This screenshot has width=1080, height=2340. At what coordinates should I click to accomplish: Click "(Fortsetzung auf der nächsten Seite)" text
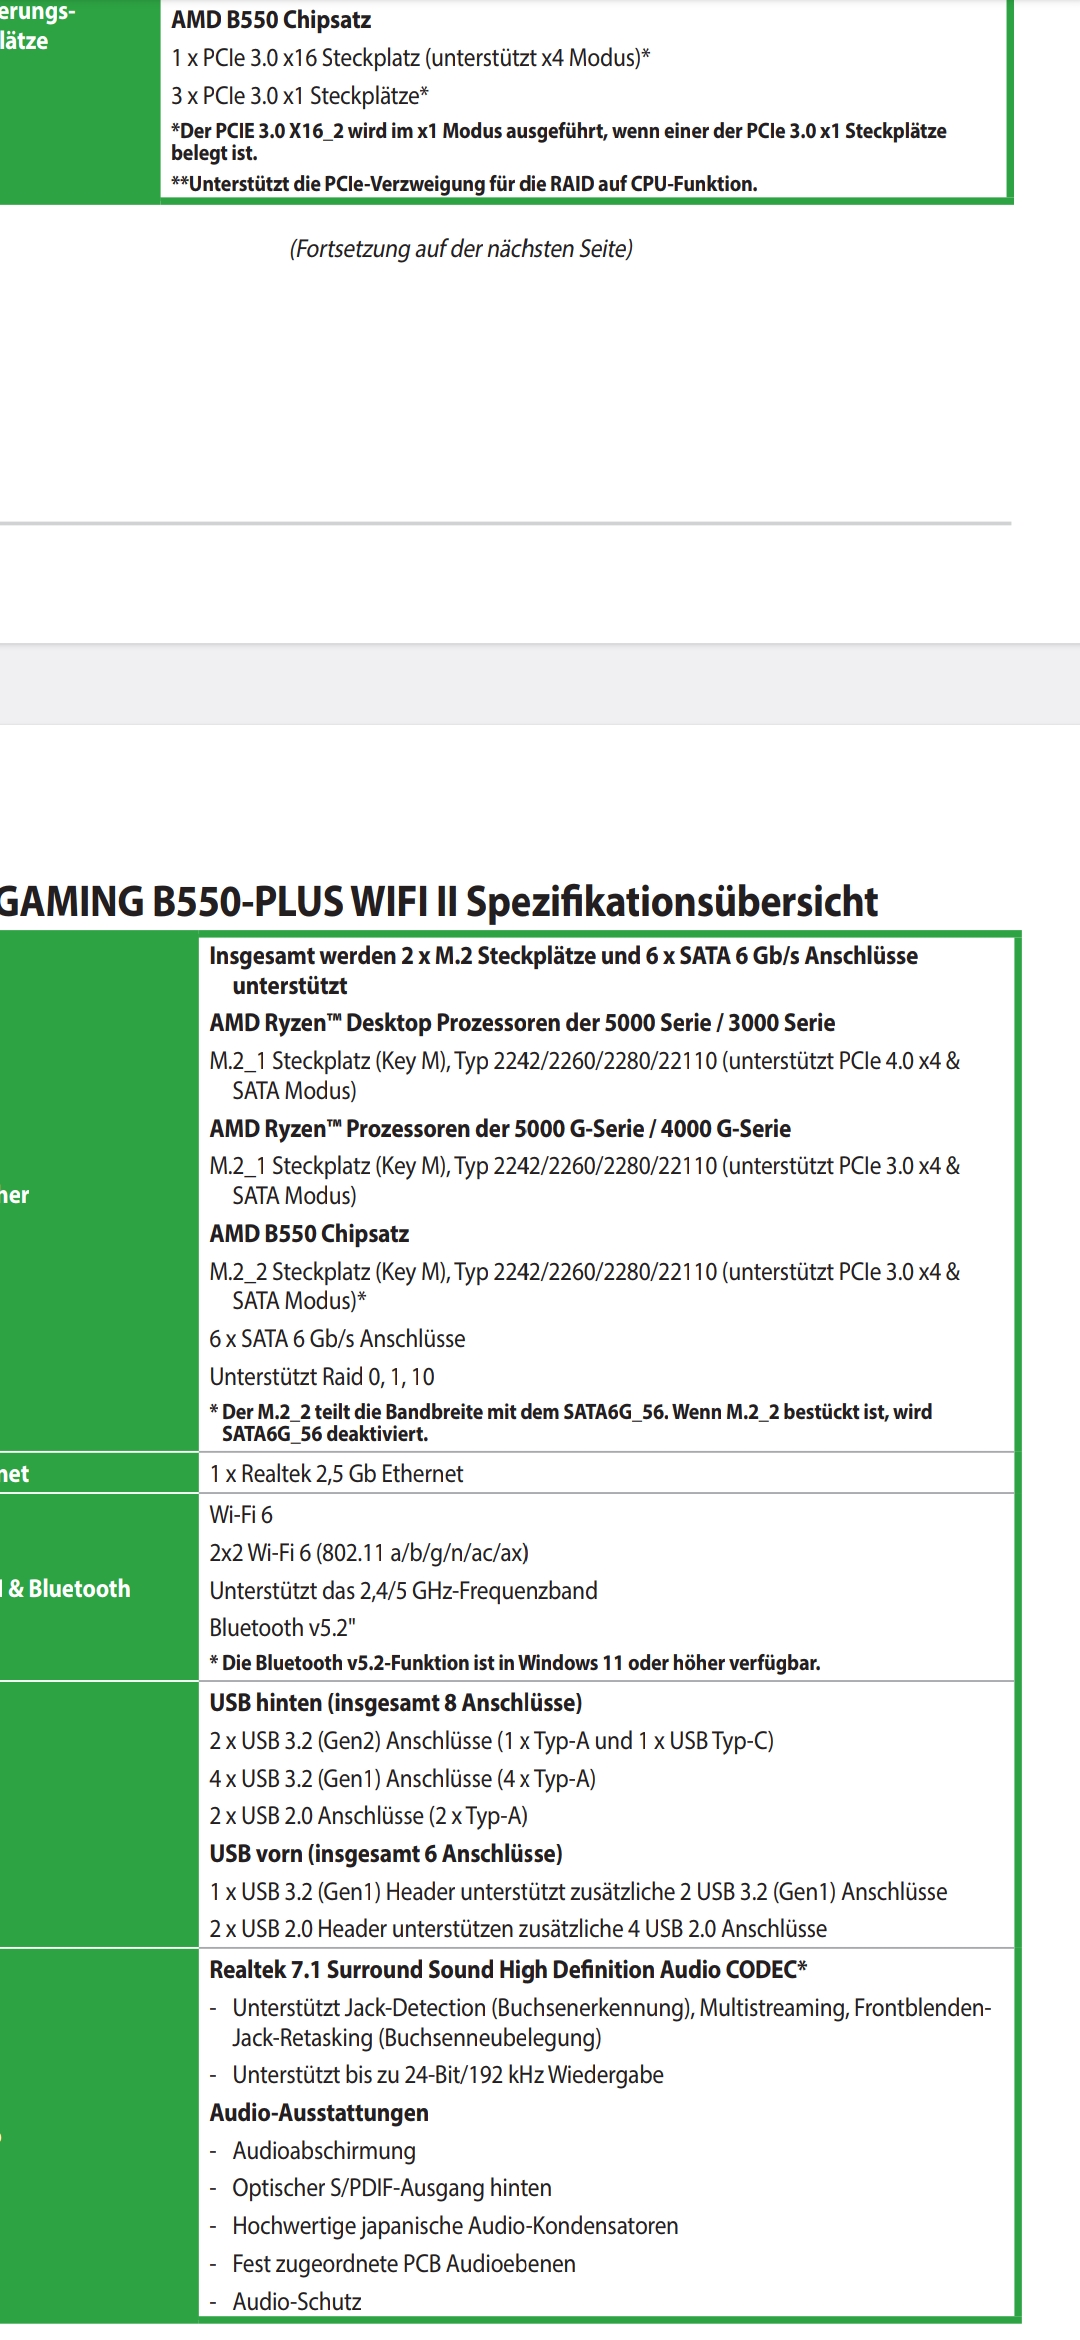click(x=461, y=249)
